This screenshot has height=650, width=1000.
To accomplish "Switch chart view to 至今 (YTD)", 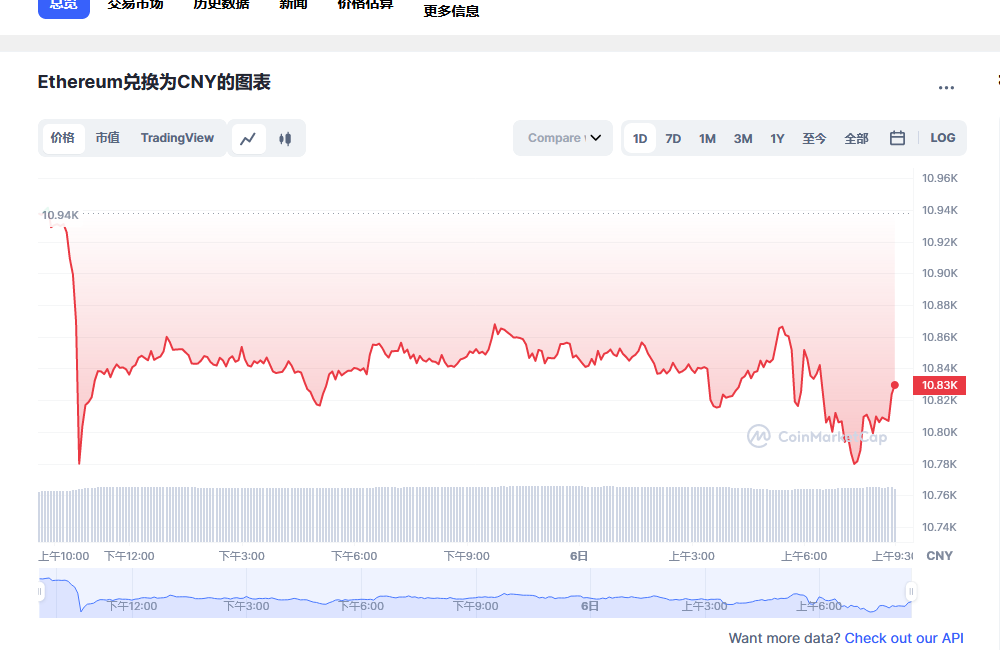I will coord(814,138).
